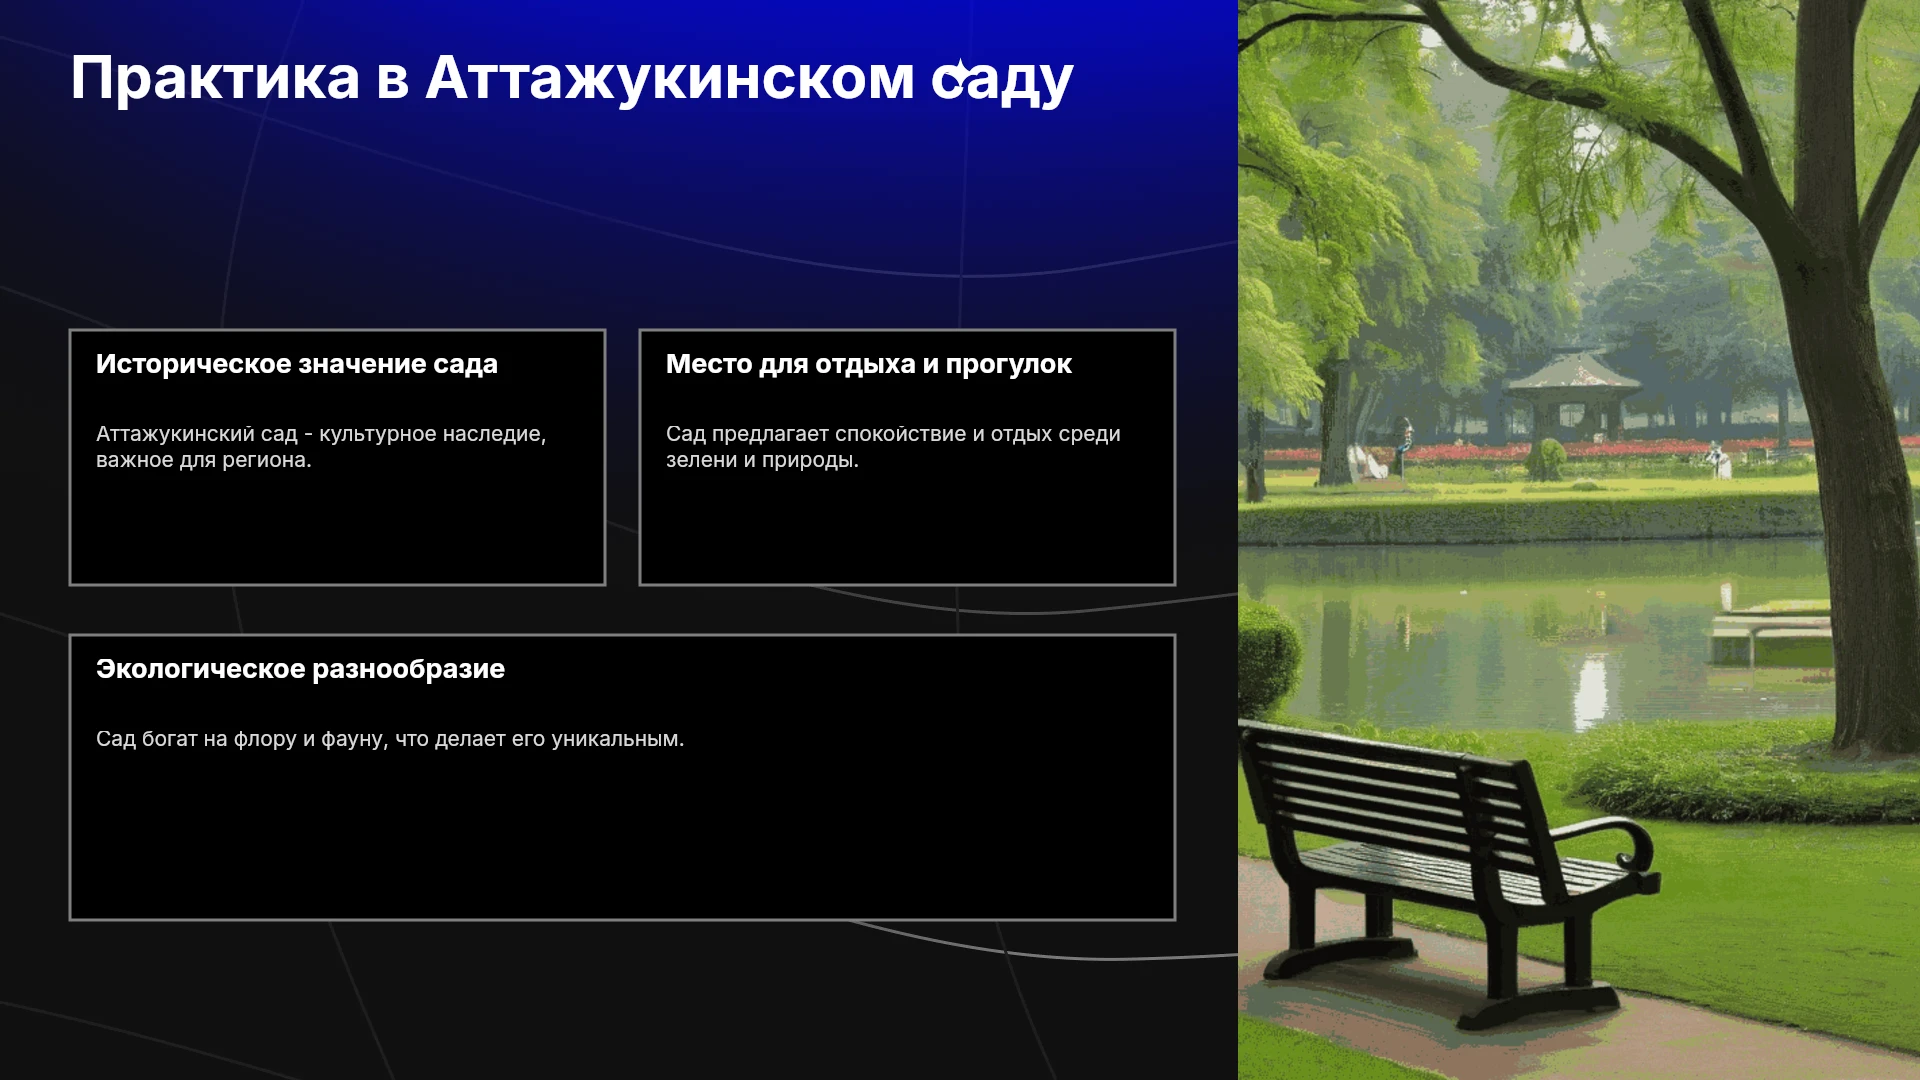
Task: Click the heading Экологическое разнообразие
Action: pos(300,669)
